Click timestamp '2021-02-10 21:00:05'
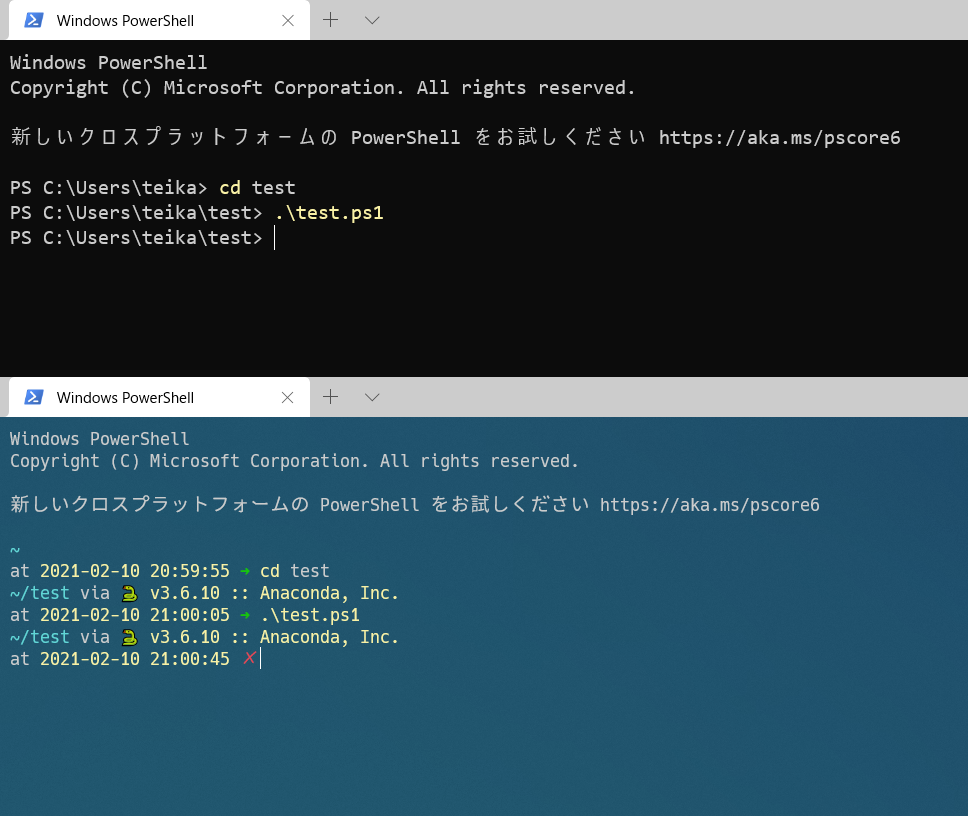The height and width of the screenshot is (816, 968). coord(135,615)
